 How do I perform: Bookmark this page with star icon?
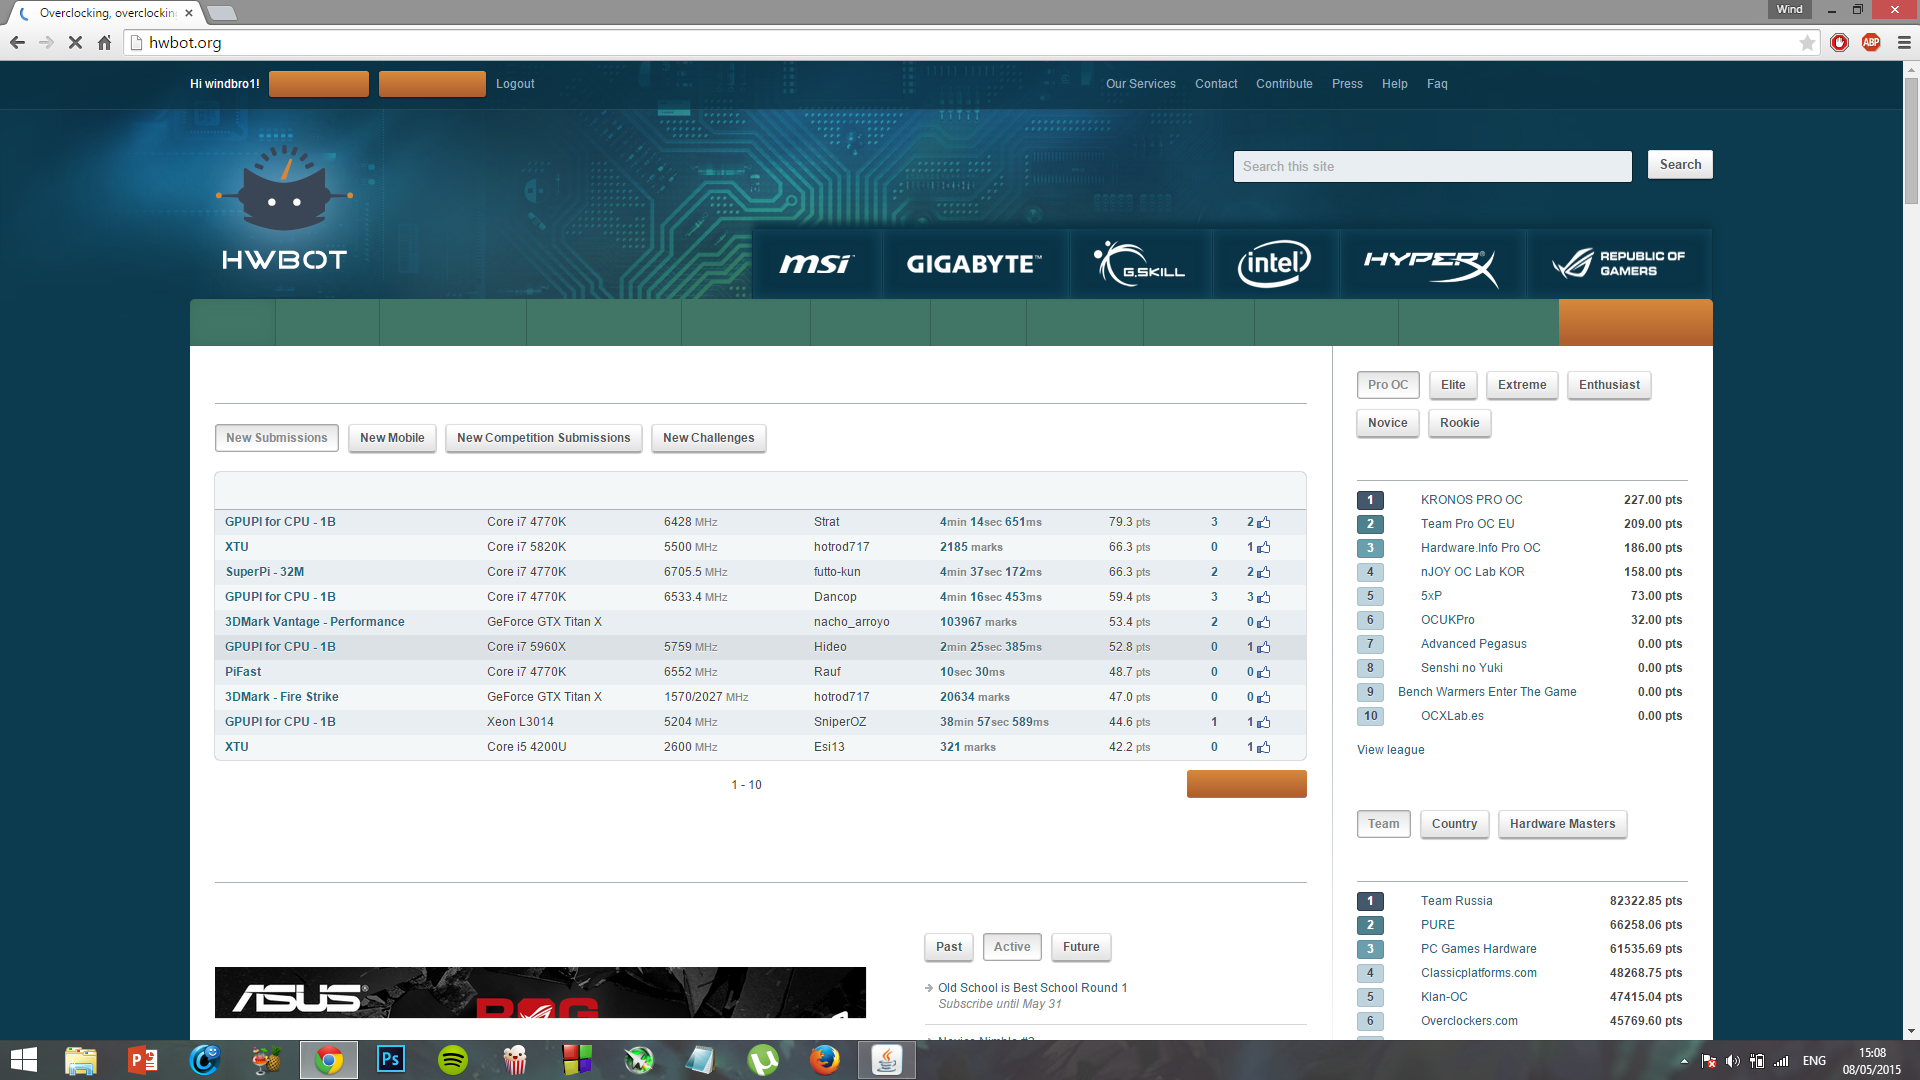(1807, 43)
